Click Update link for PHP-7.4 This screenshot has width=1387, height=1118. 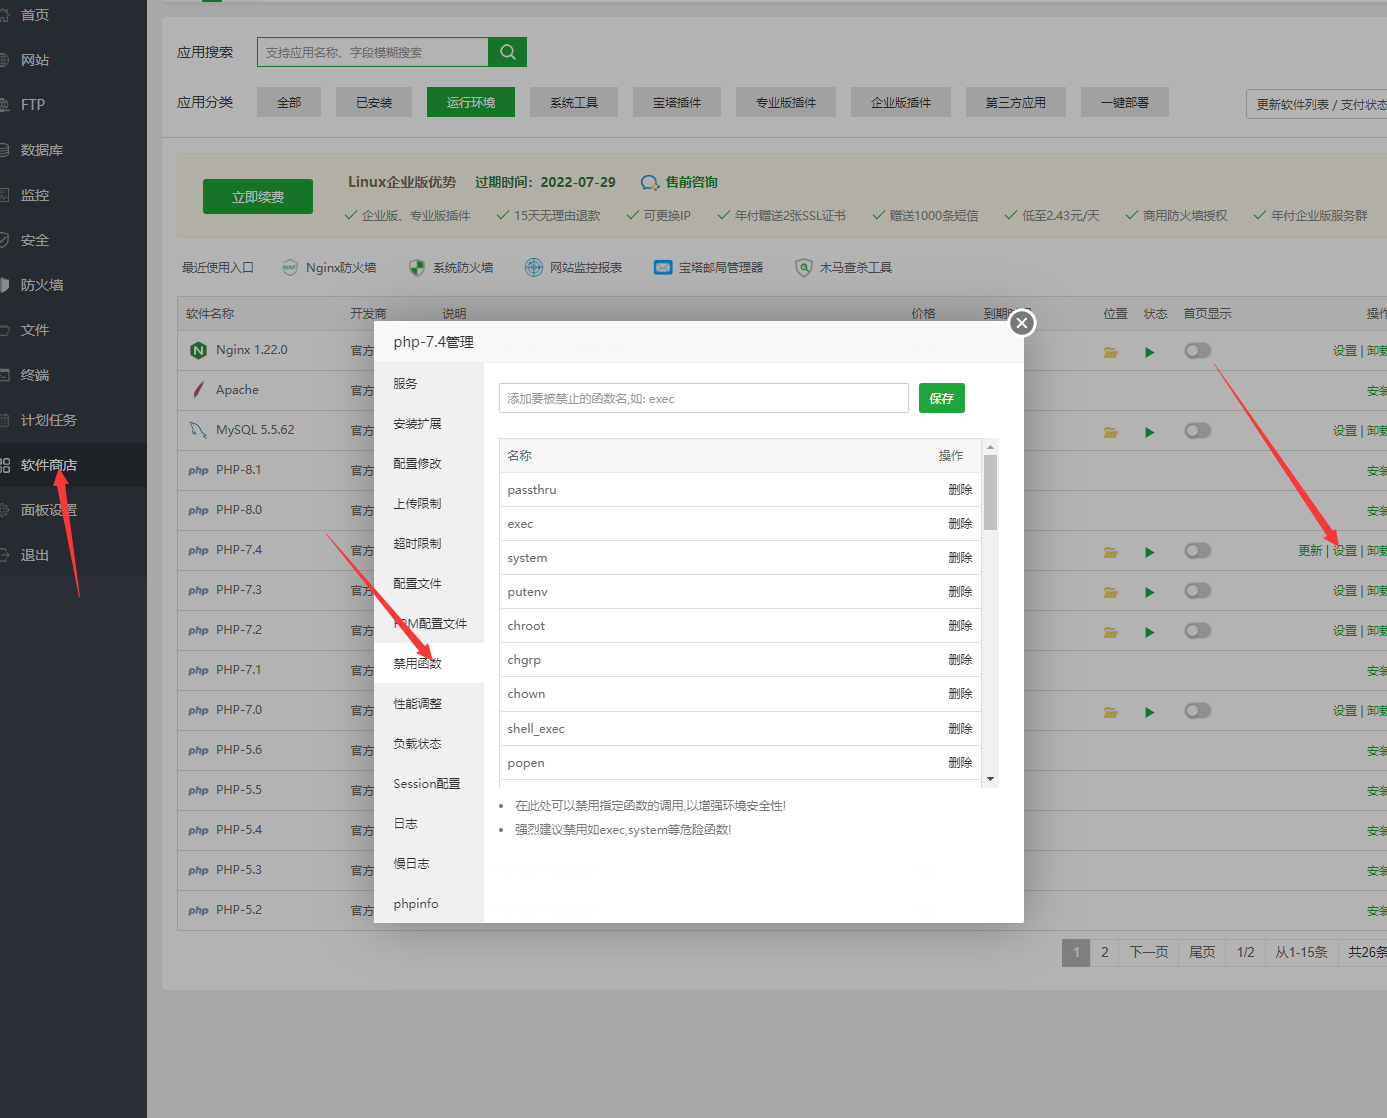[1310, 551]
